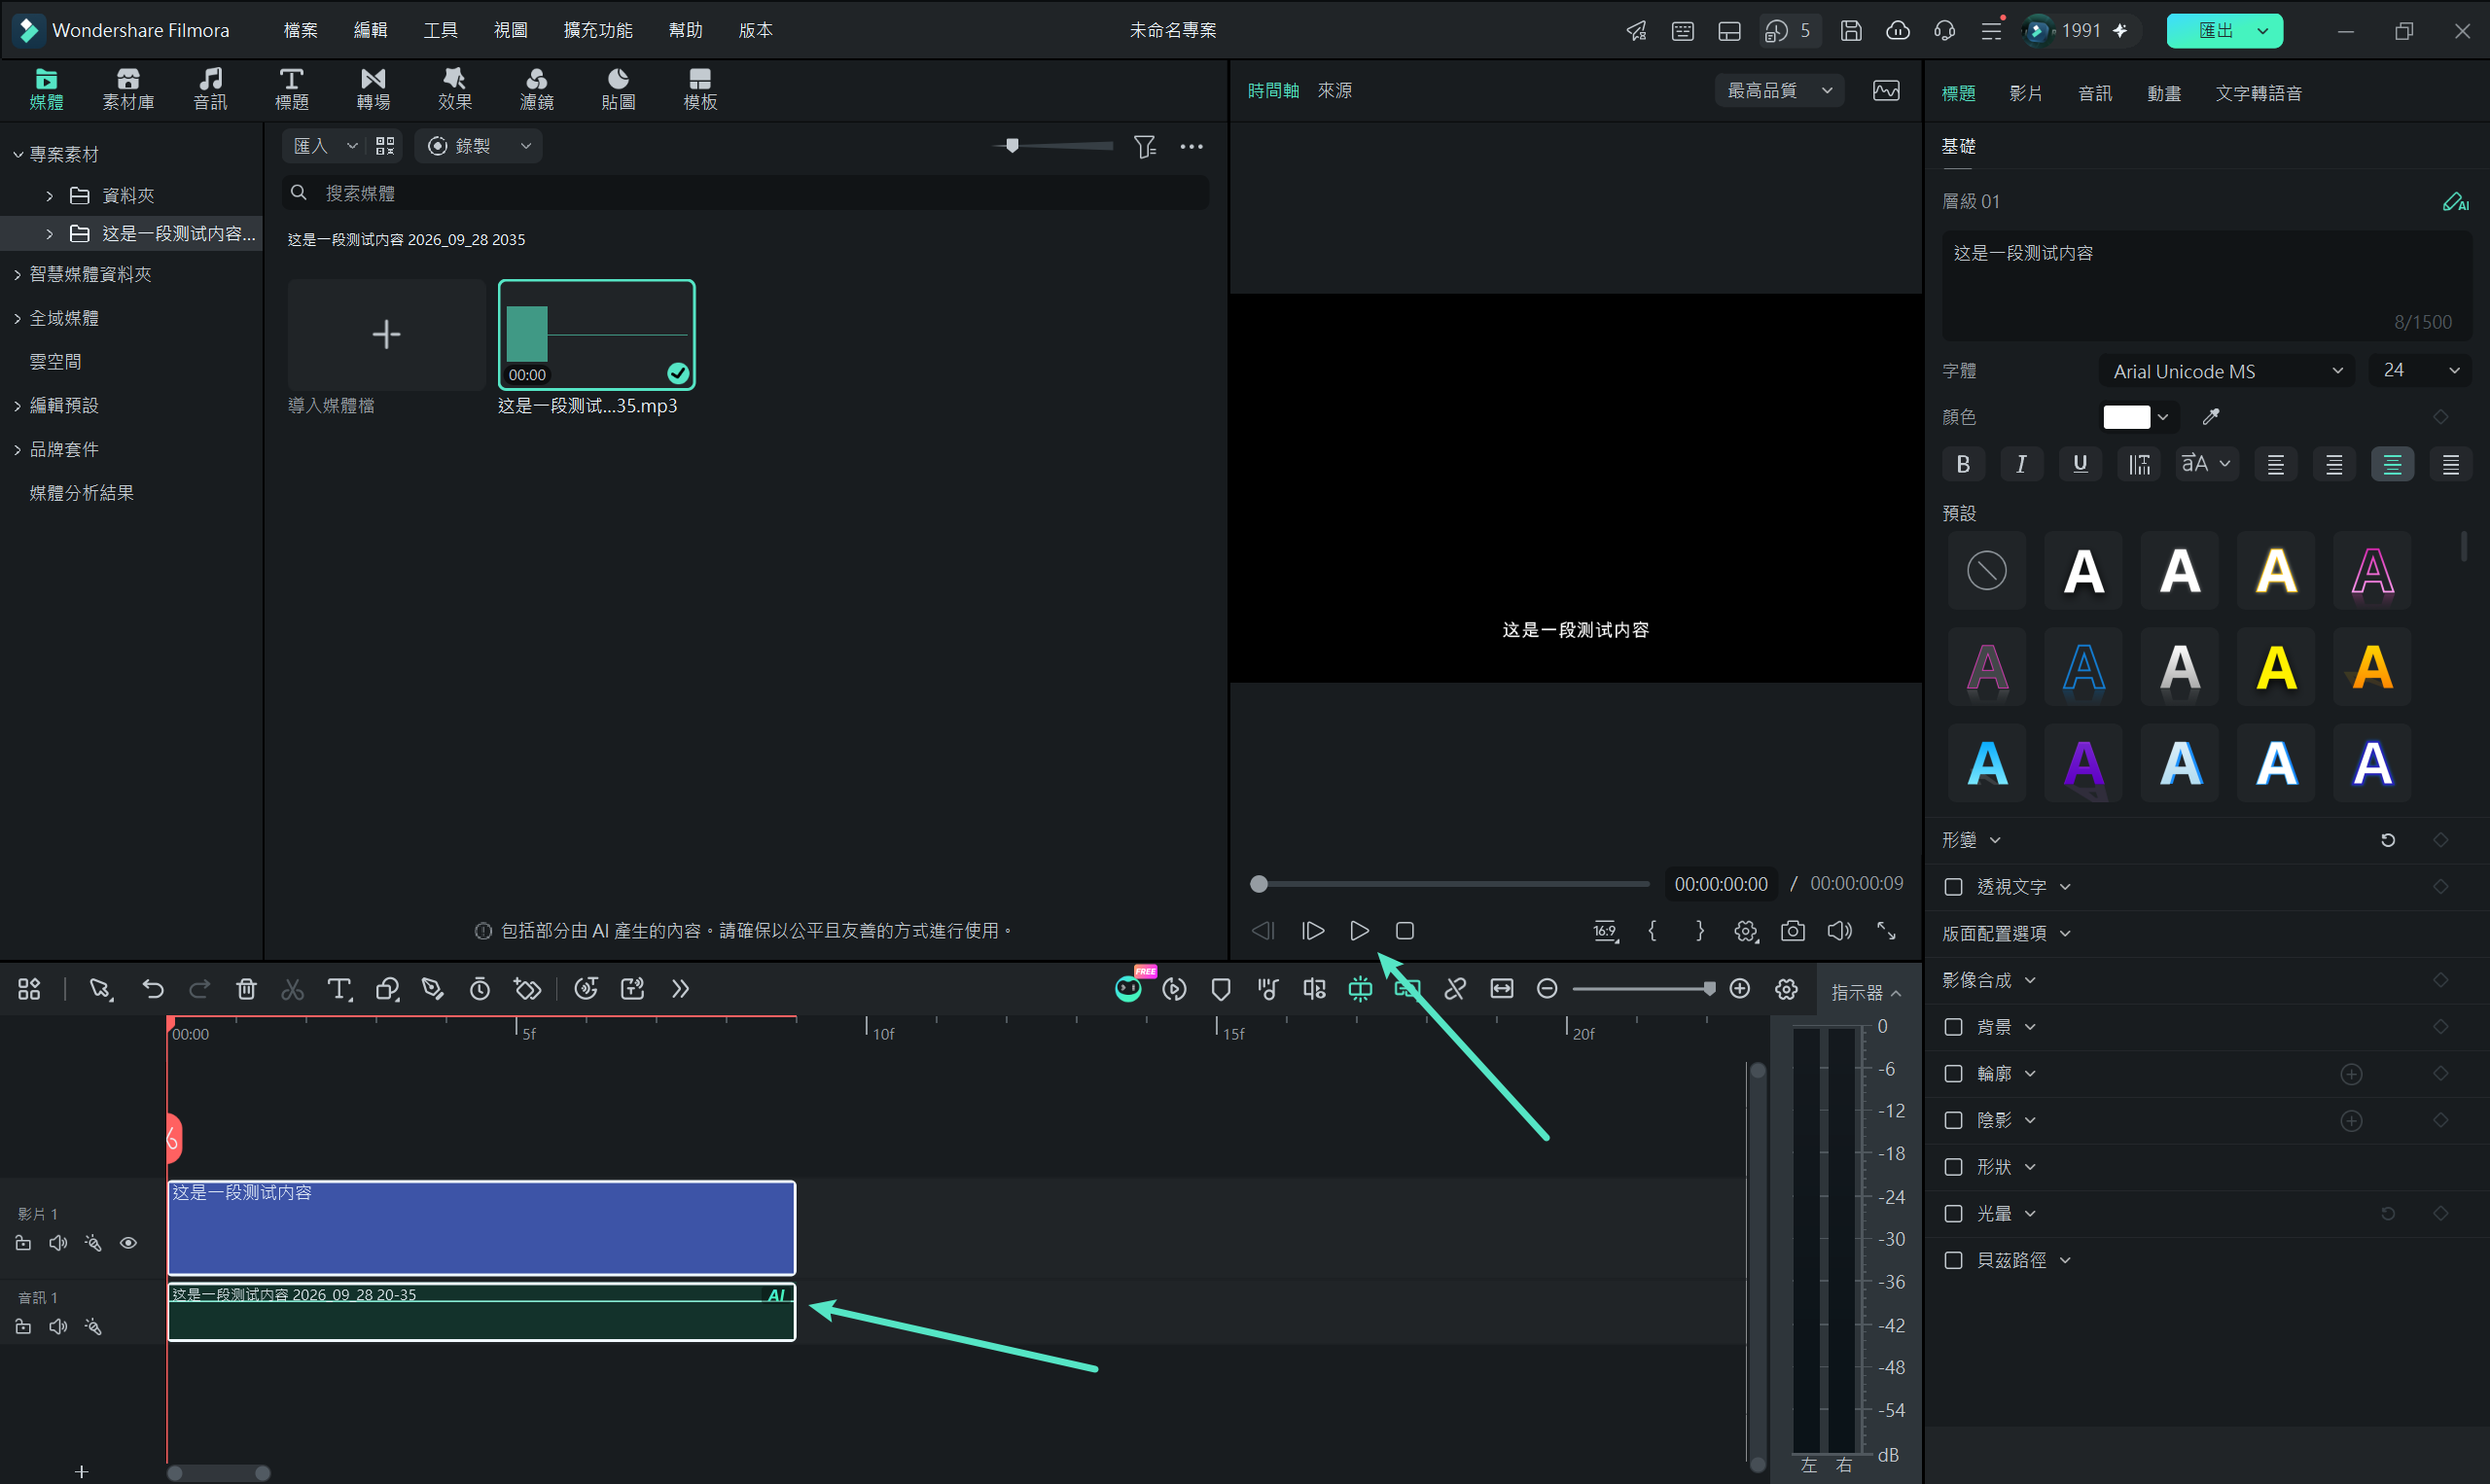Open the 最高品質 quality dropdown

[x=1780, y=91]
